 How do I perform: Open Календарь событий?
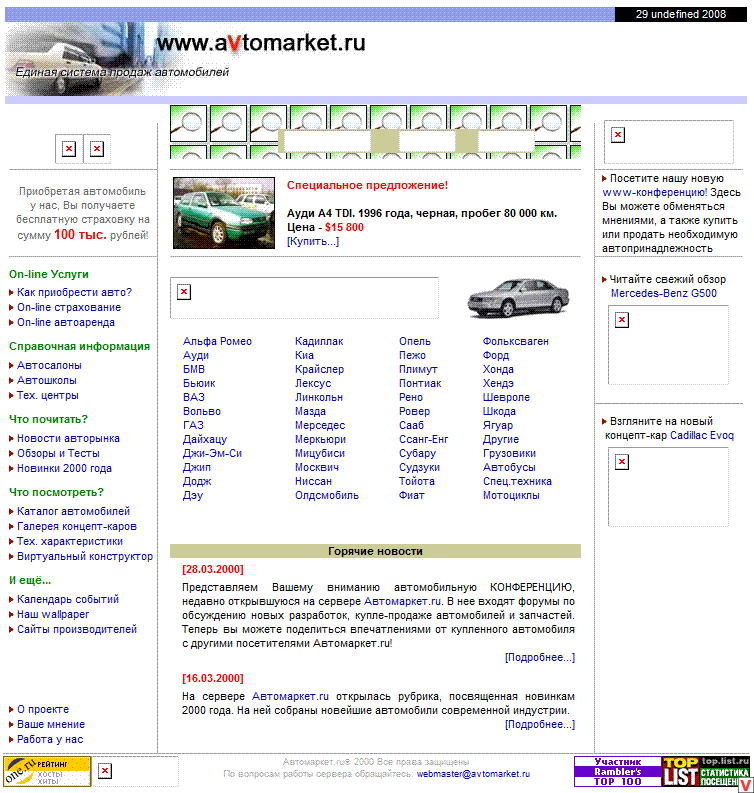[68, 599]
